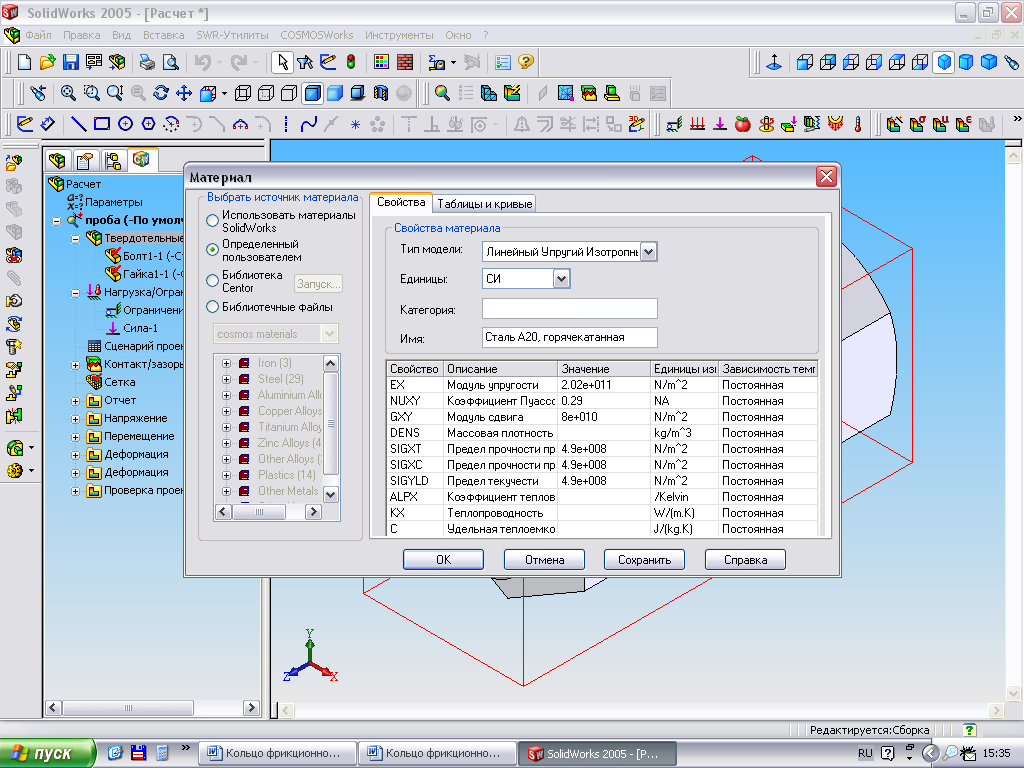Image resolution: width=1024 pixels, height=768 pixels.
Task: Click the 'Имя' material name field
Action: click(569, 337)
